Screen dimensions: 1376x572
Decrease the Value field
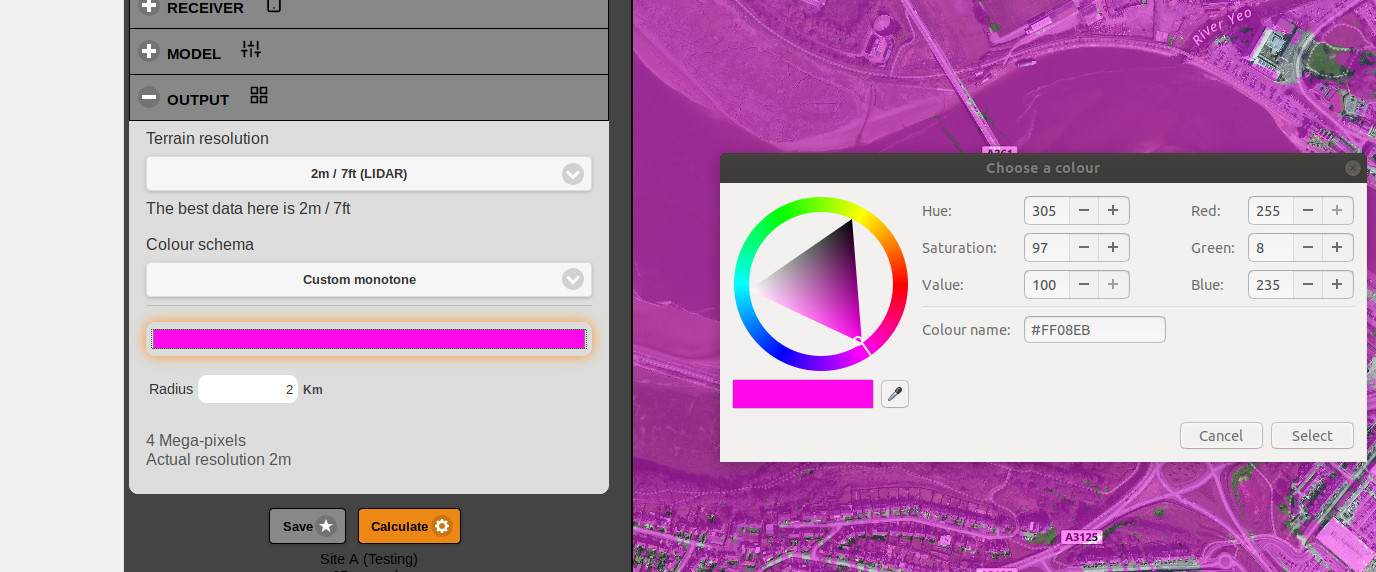pos(1084,285)
